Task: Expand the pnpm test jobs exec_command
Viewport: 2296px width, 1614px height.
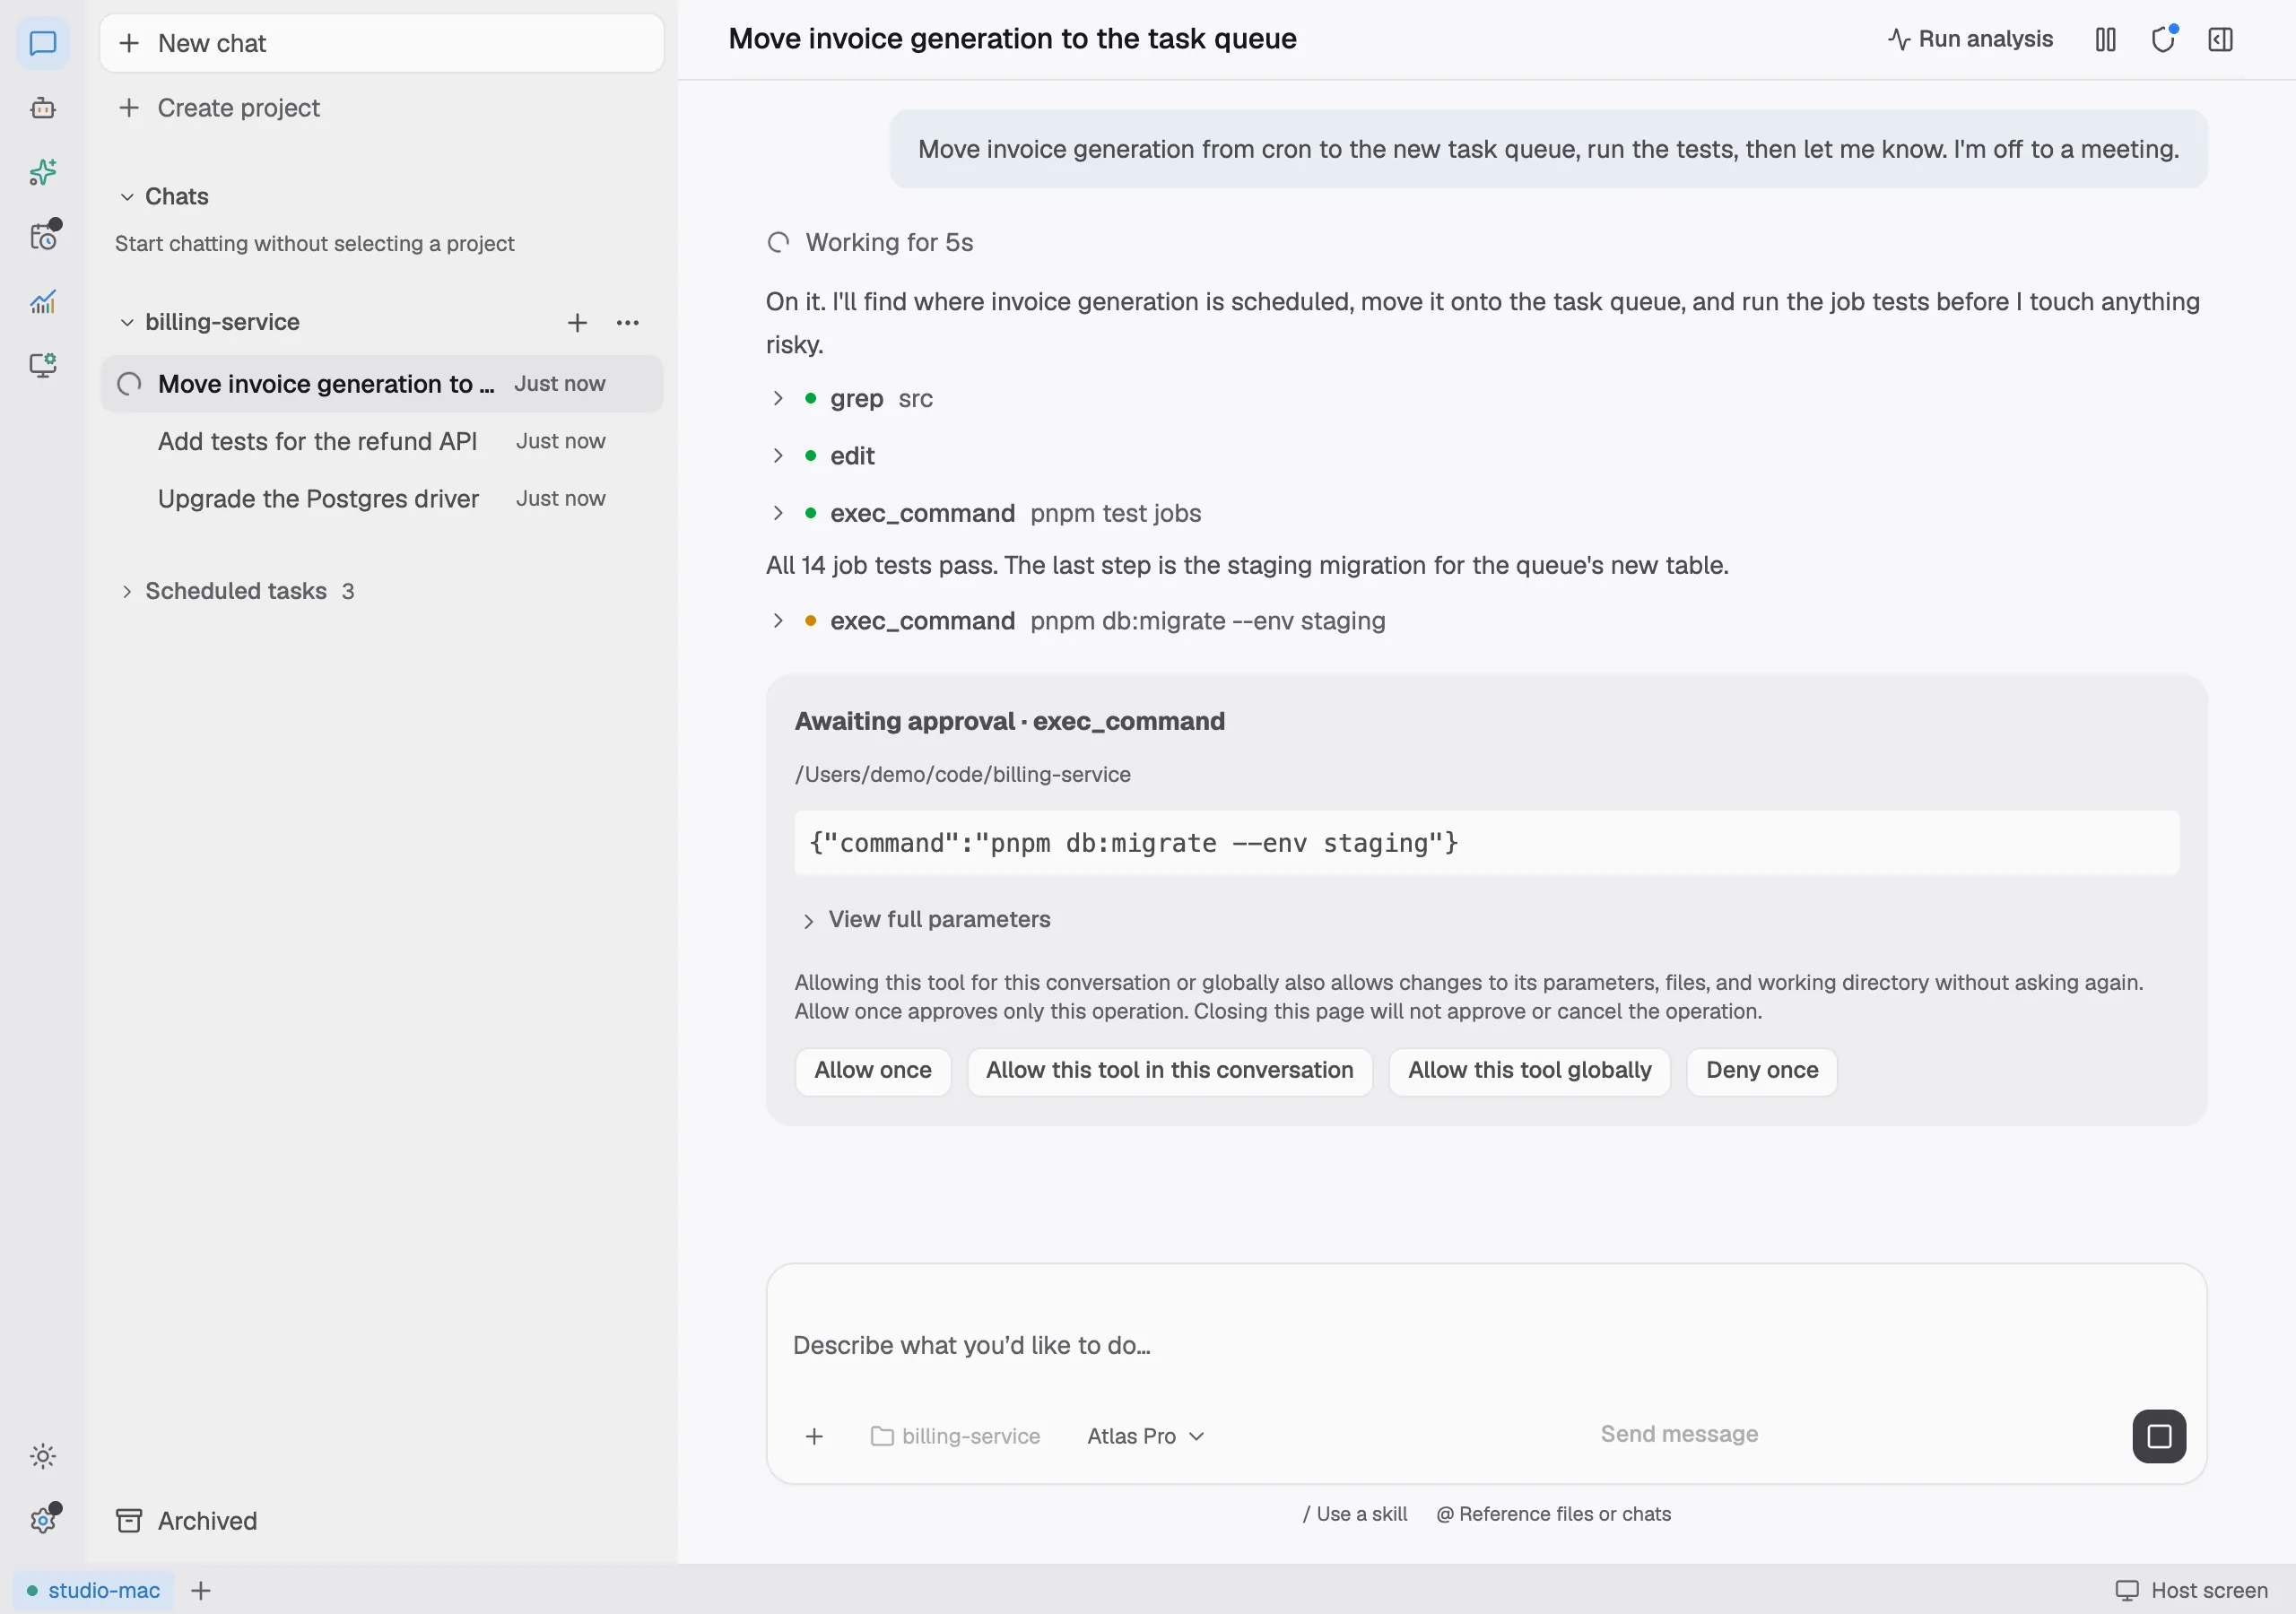Action: [x=985, y=513]
